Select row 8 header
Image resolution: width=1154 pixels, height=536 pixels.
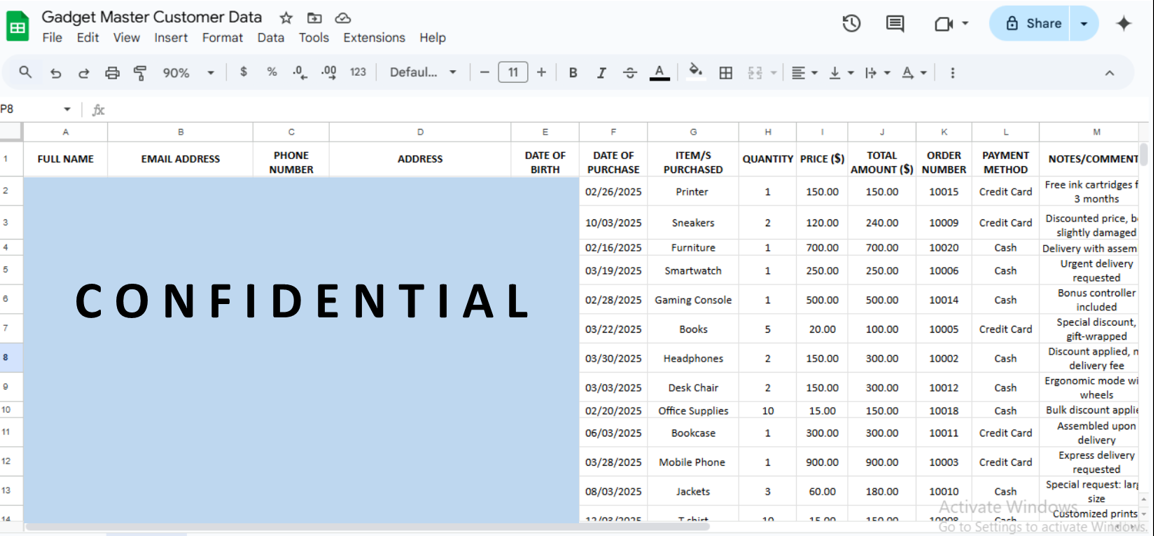11,358
